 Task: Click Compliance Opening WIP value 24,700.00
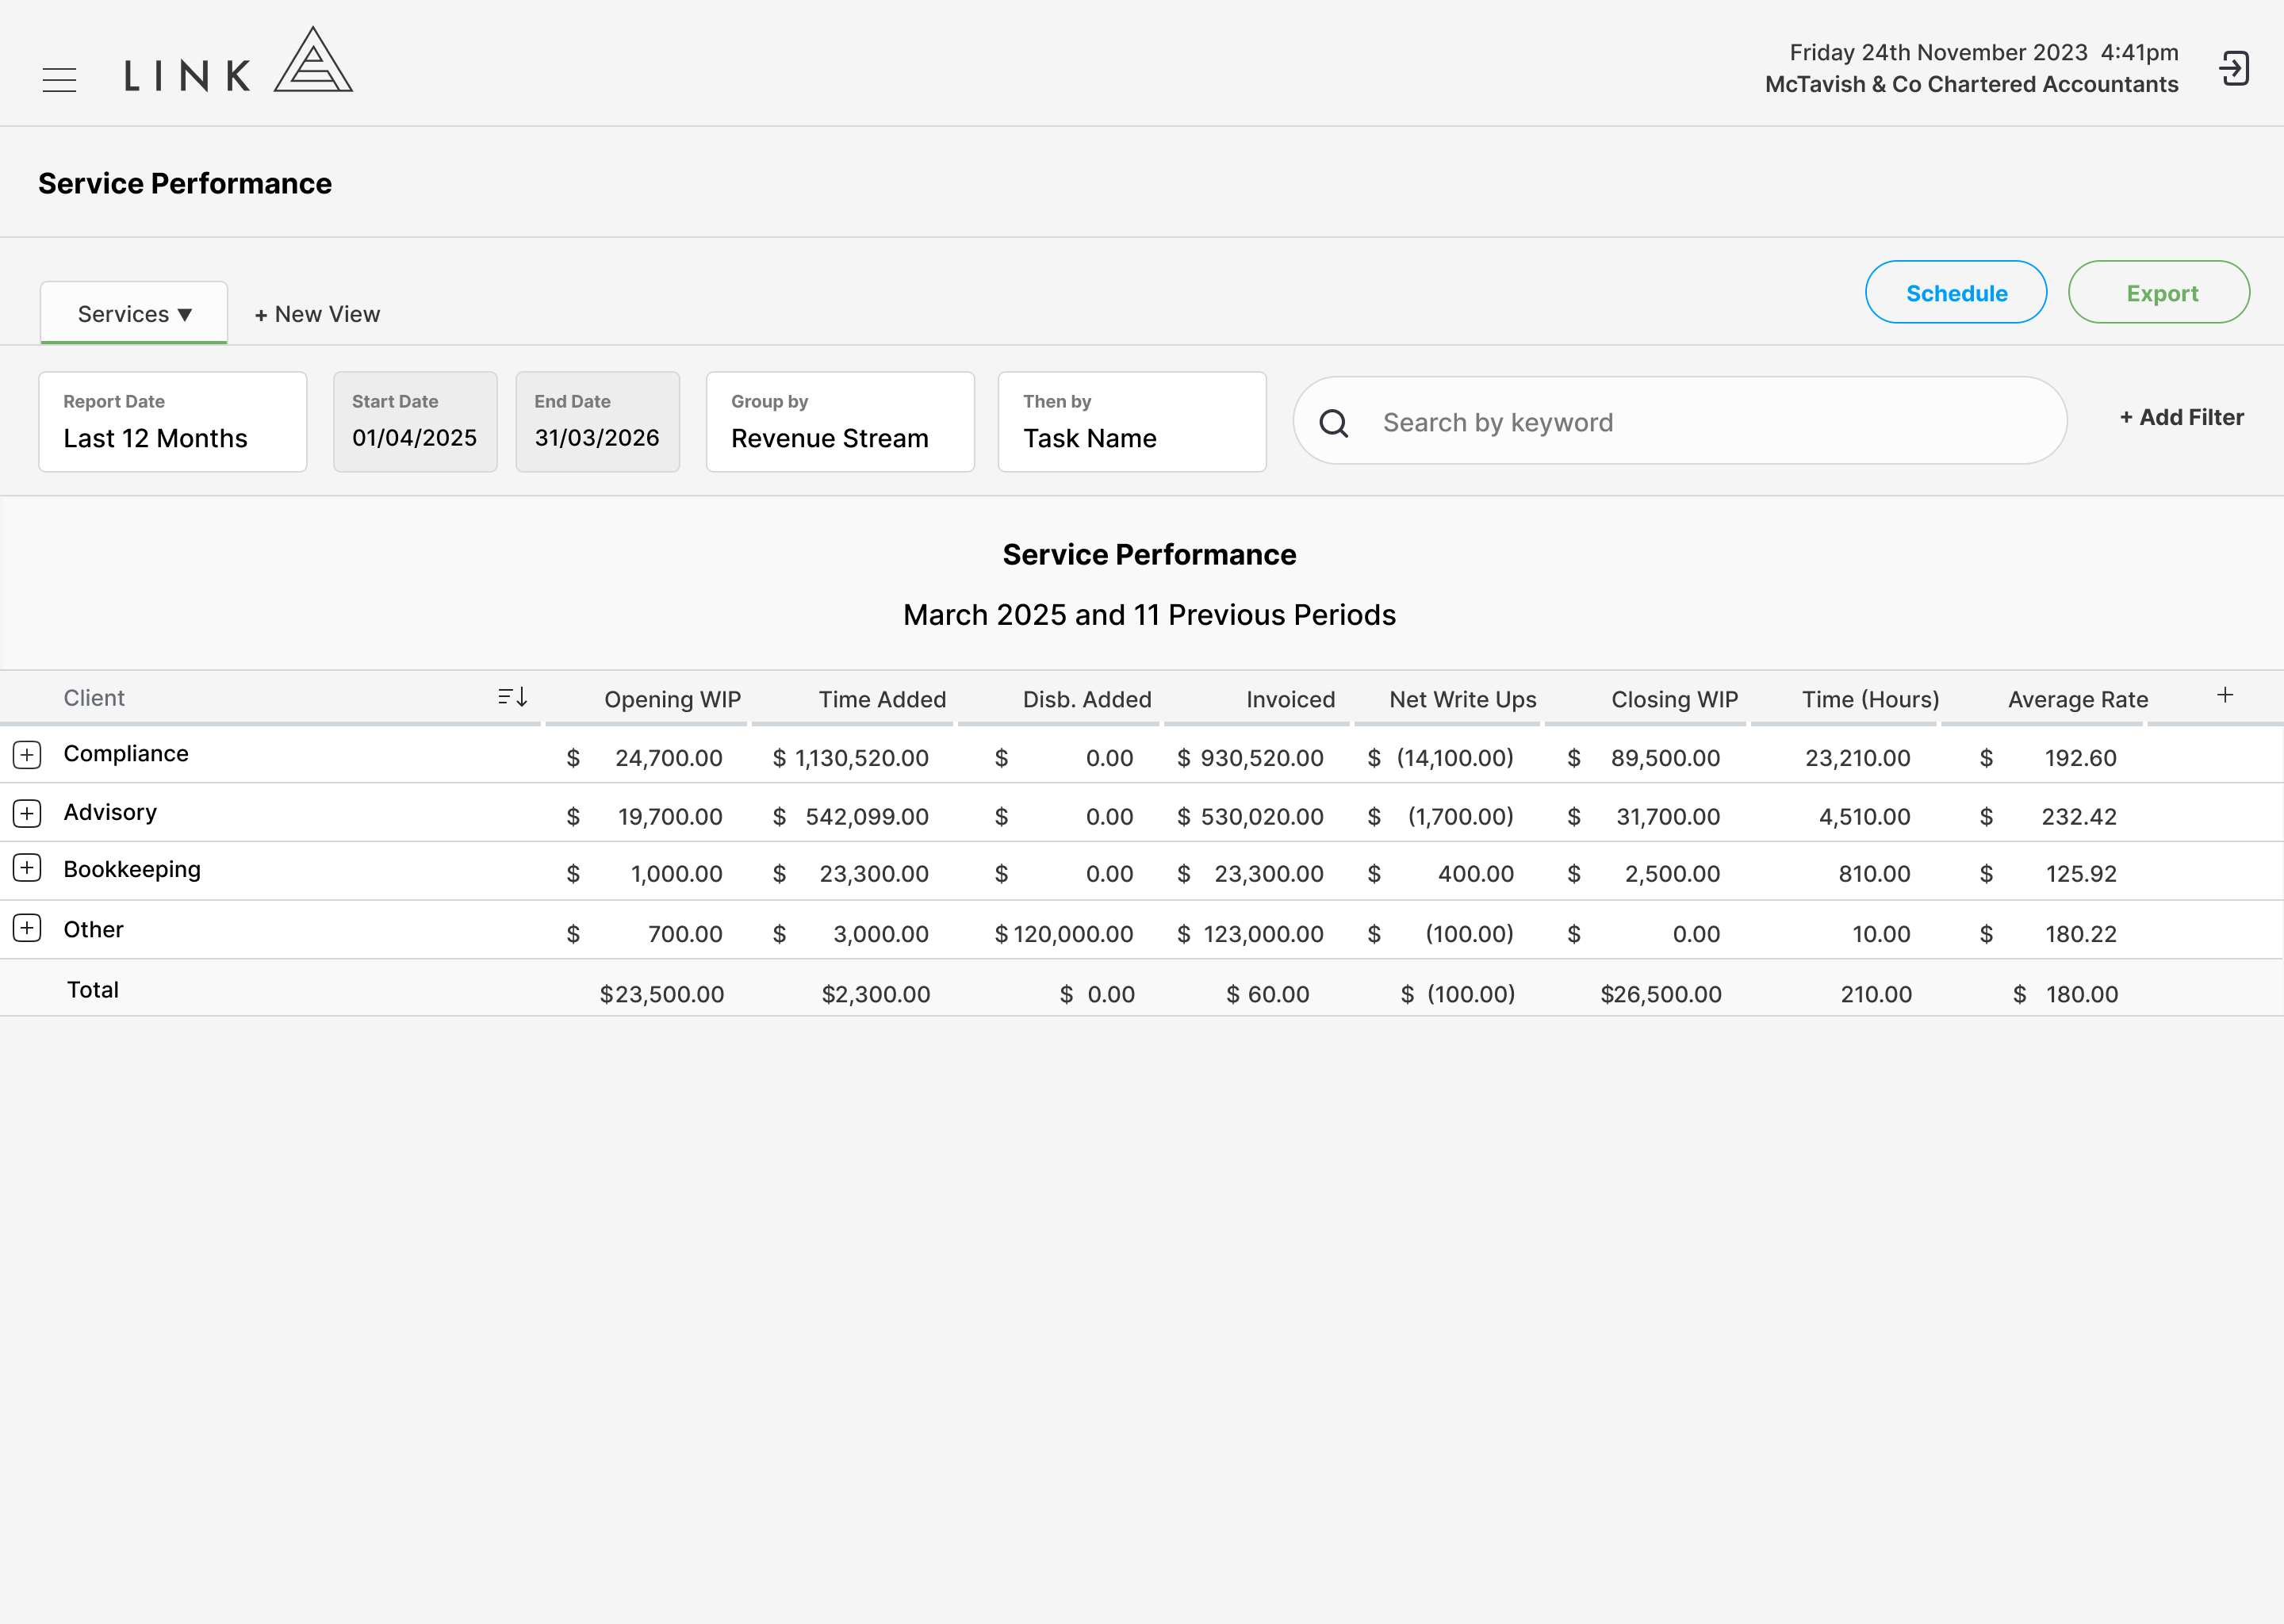669,757
